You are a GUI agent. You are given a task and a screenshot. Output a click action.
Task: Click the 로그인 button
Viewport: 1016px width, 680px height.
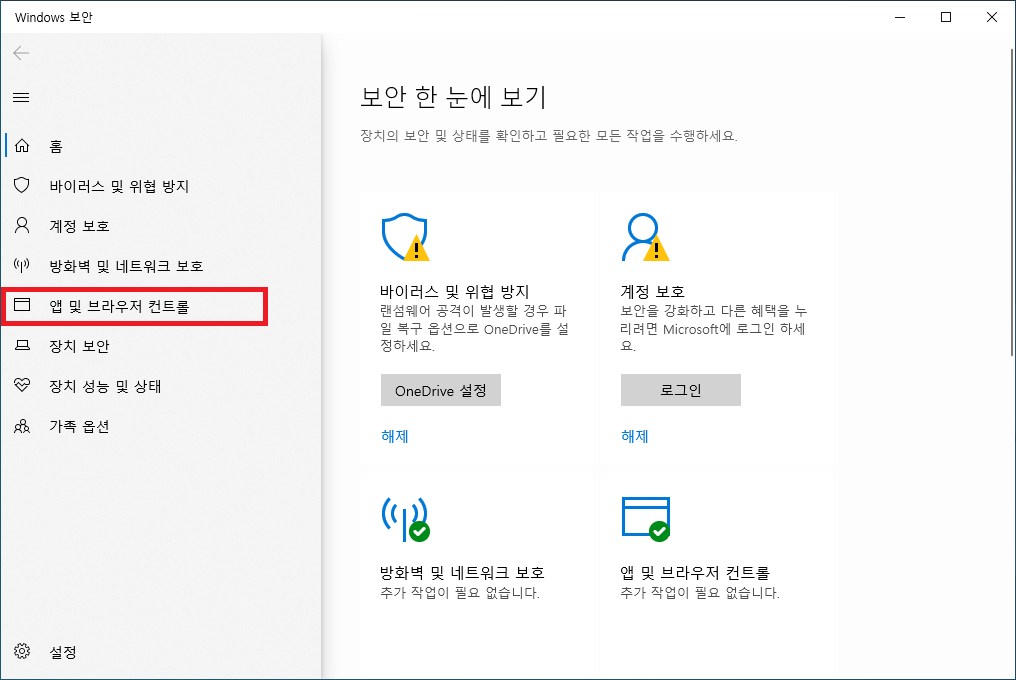[680, 390]
